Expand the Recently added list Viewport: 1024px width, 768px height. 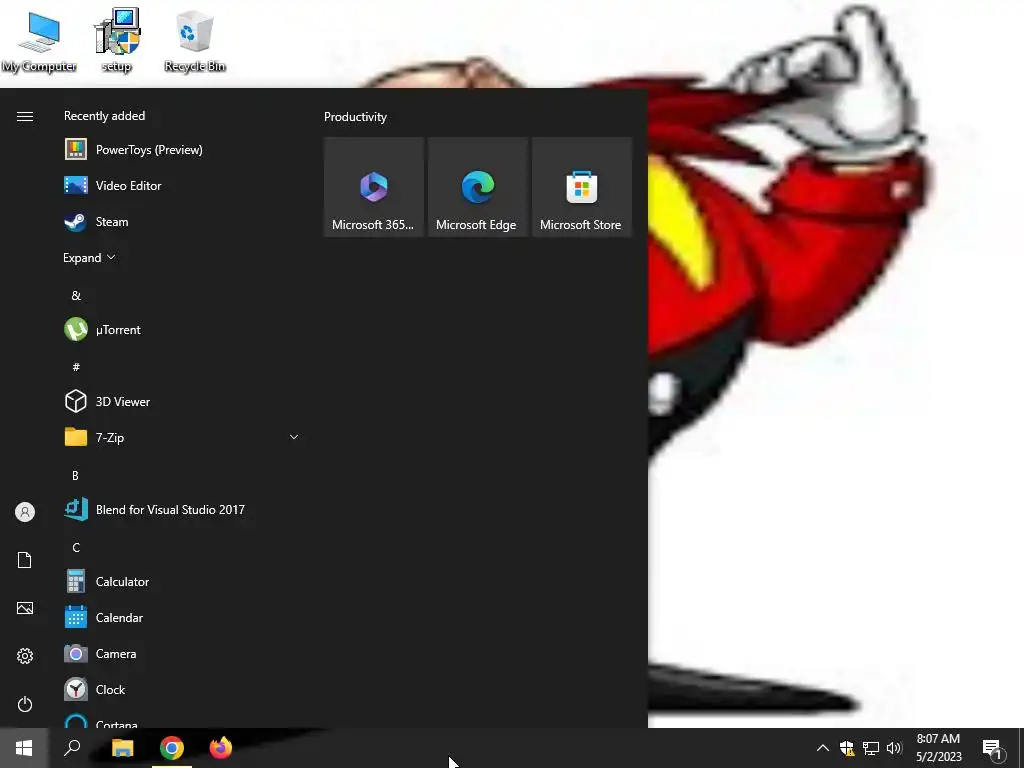pyautogui.click(x=89, y=257)
